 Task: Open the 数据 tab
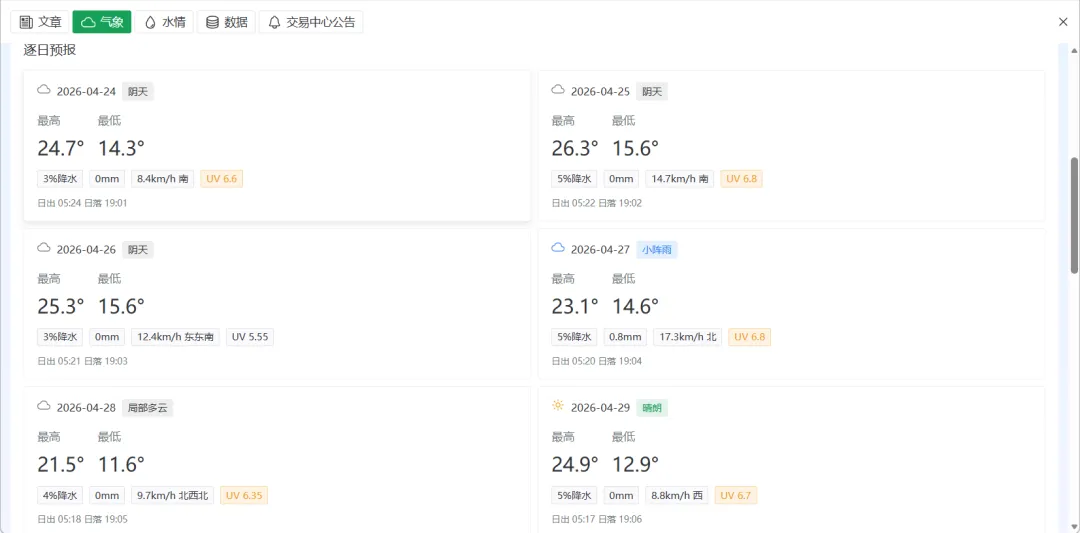coord(226,22)
